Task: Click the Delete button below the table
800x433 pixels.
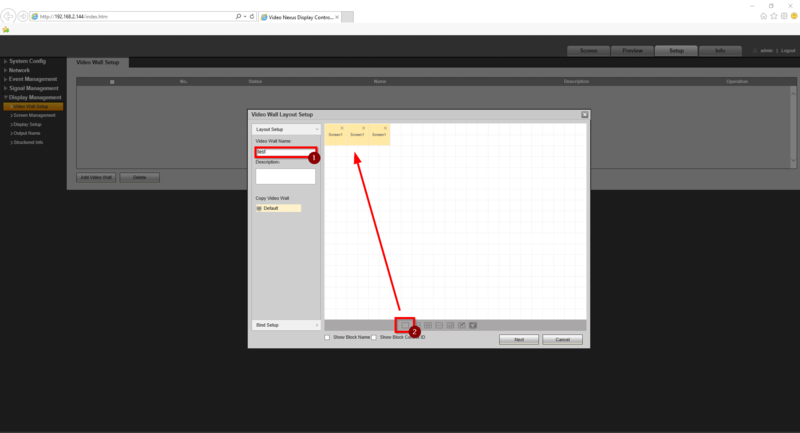Action: click(x=139, y=177)
